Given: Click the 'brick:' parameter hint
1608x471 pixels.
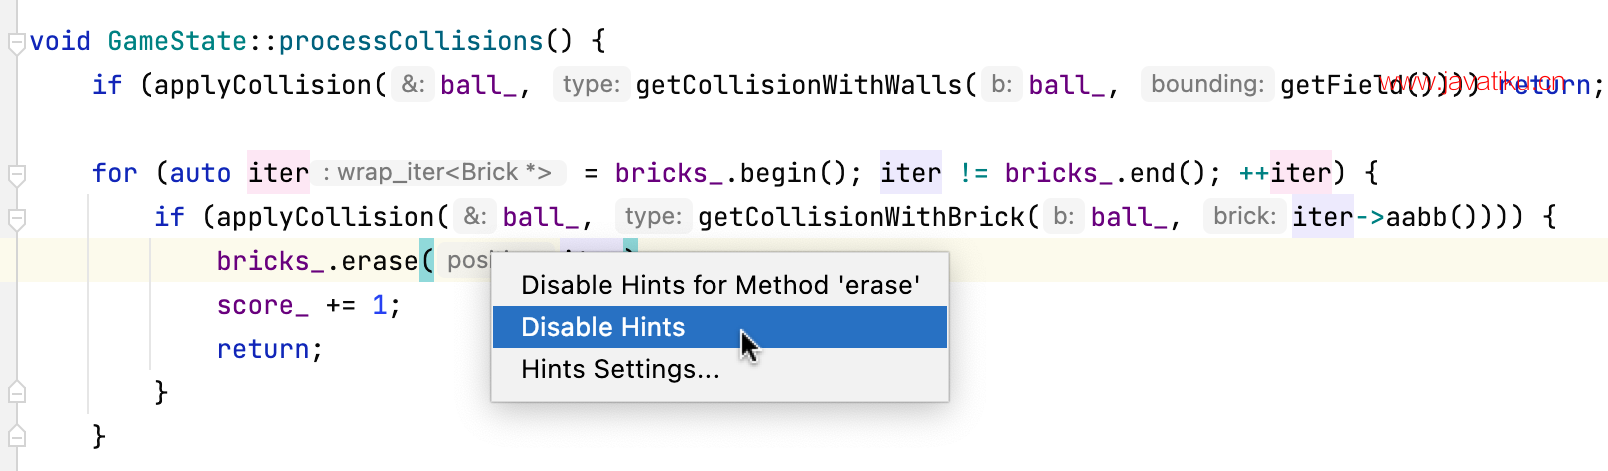Looking at the screenshot, I should 1244,216.
